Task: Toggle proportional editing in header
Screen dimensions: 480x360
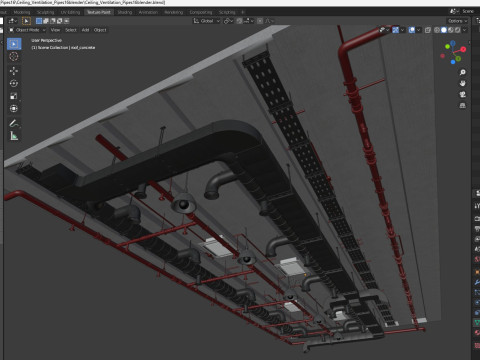Action: (x=260, y=21)
